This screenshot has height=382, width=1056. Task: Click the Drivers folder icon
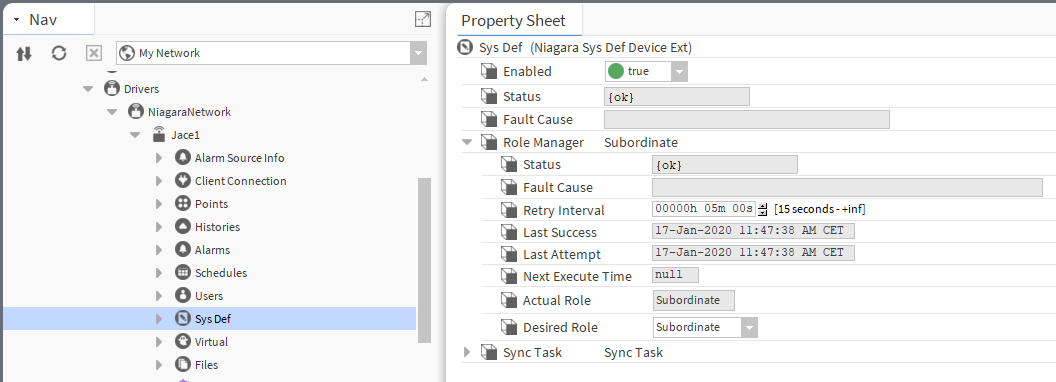(112, 88)
